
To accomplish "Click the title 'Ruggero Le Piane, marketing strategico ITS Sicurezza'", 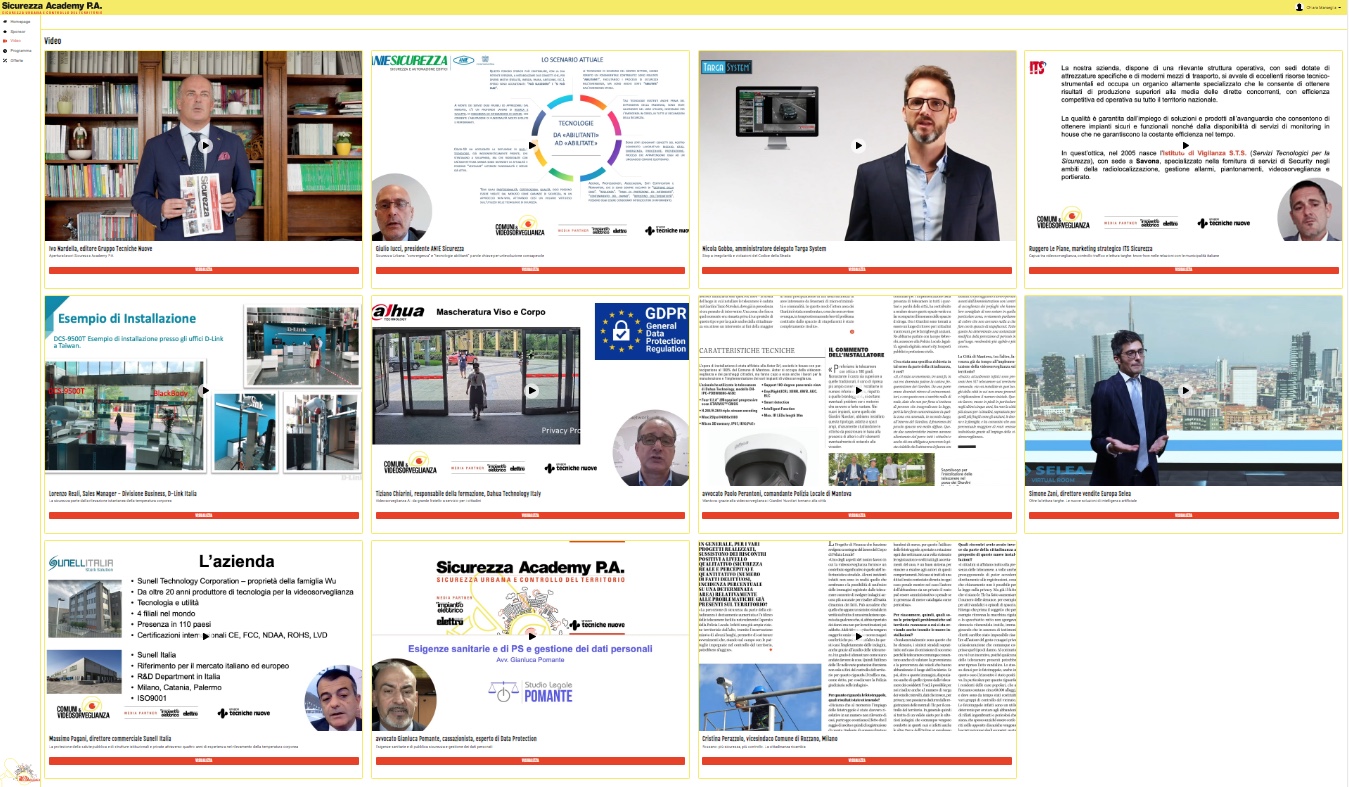I will coord(1092,248).
